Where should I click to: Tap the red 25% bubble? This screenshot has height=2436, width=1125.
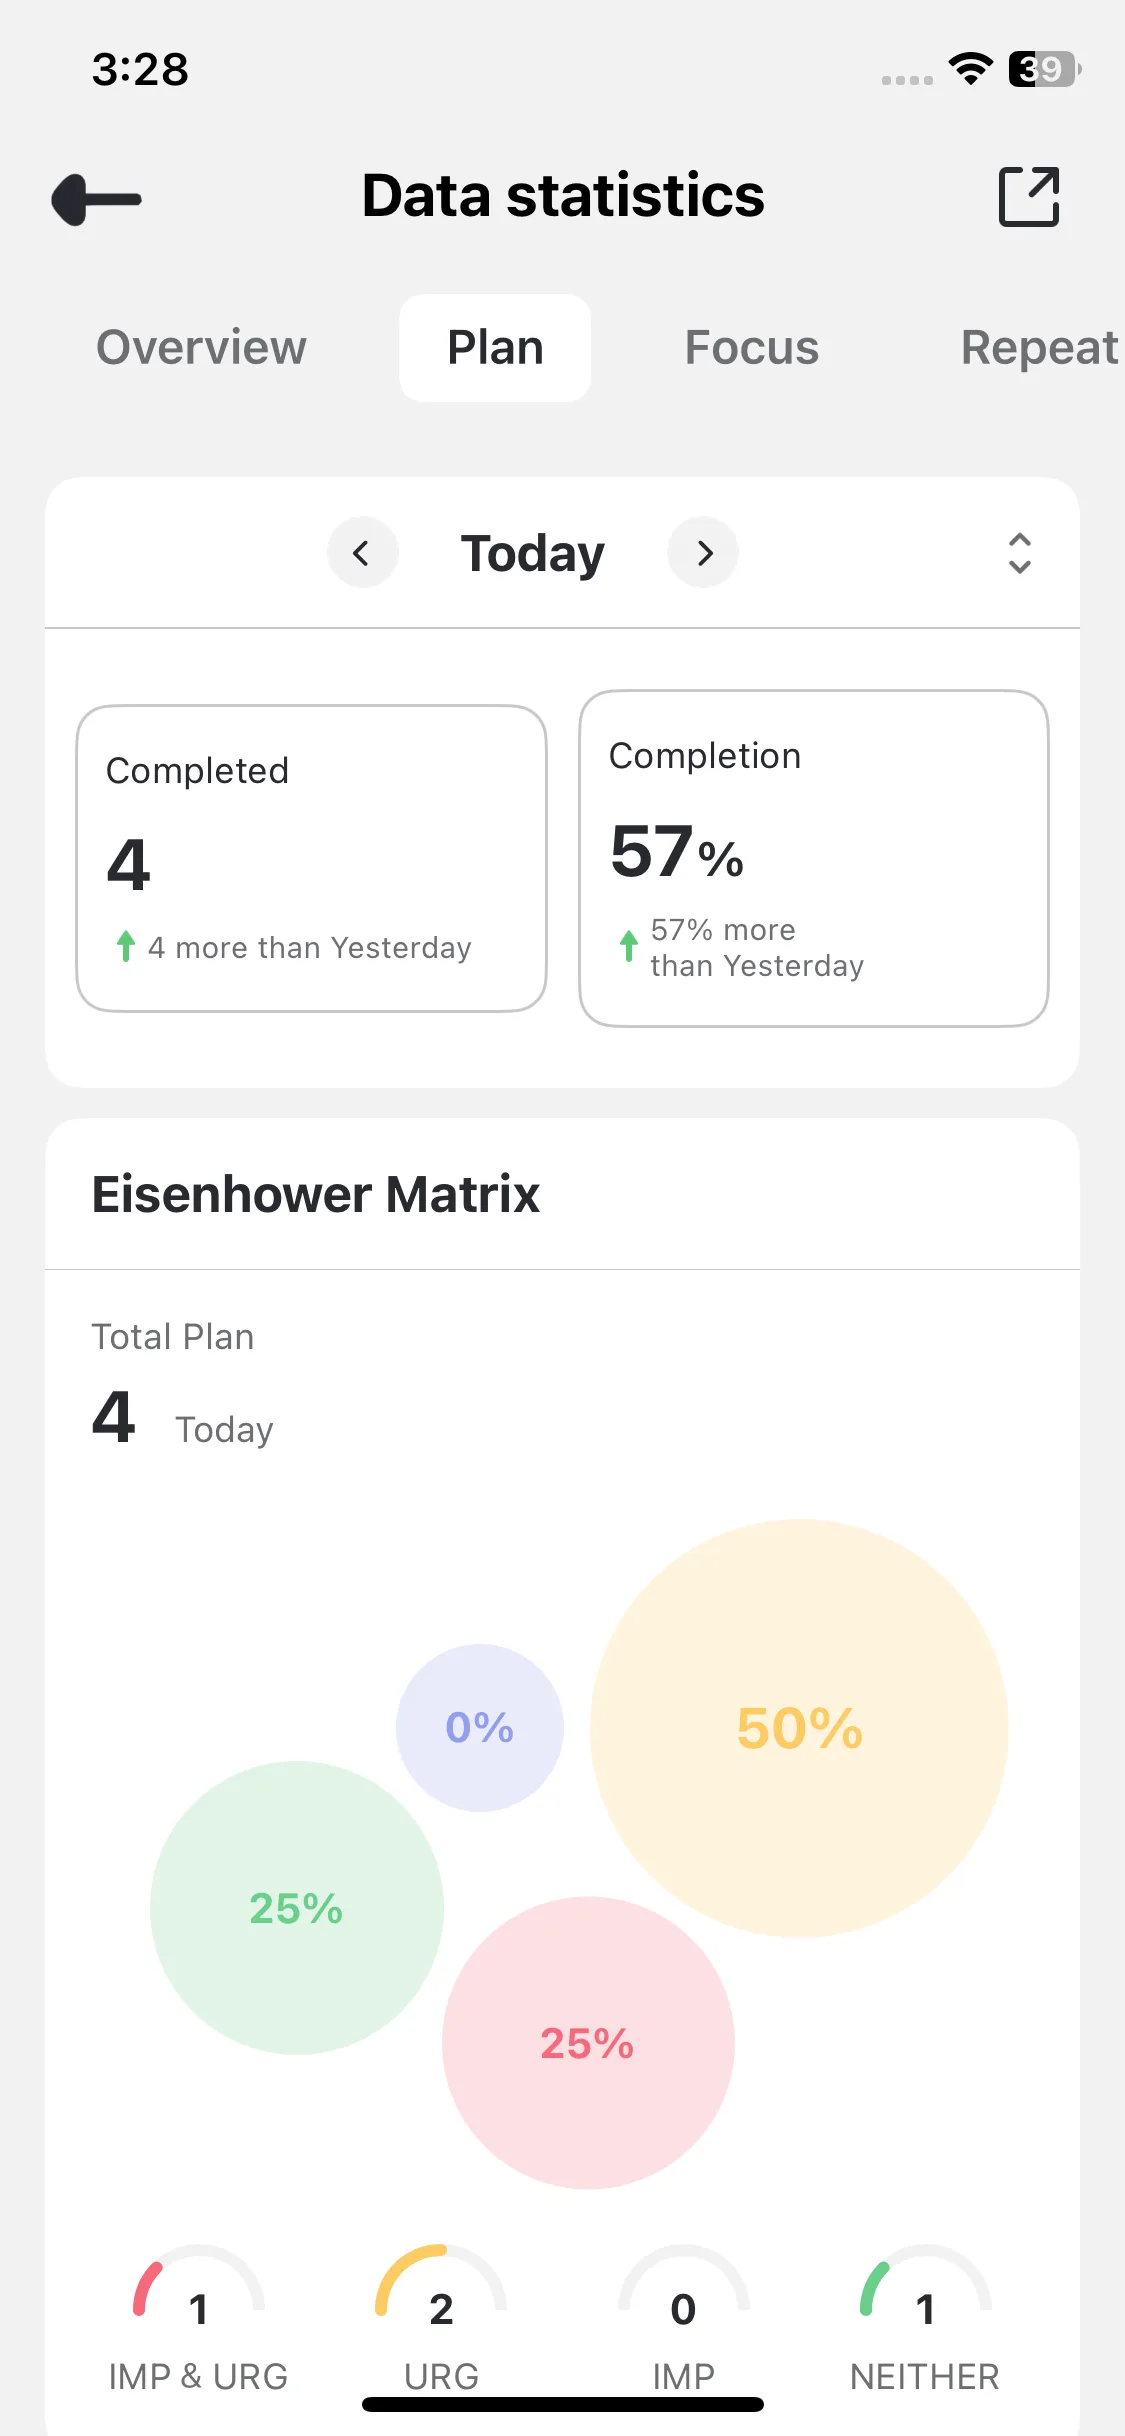click(x=588, y=2043)
